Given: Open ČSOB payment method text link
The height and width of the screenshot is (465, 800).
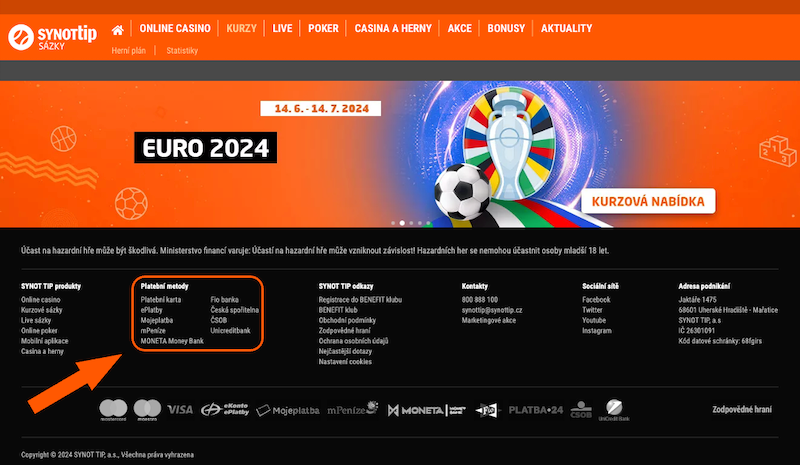Looking at the screenshot, I should (x=218, y=320).
